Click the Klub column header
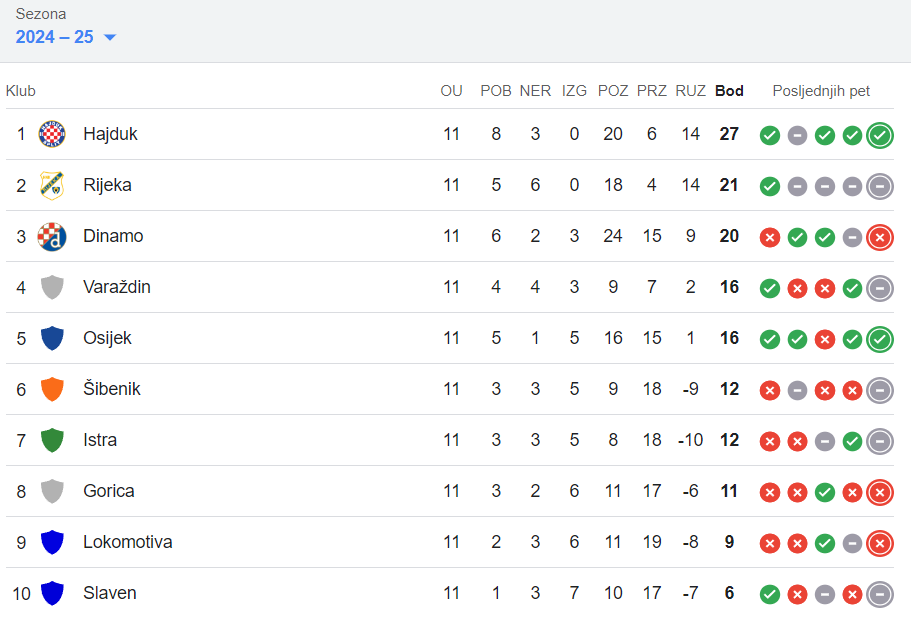The width and height of the screenshot is (911, 618). (21, 91)
